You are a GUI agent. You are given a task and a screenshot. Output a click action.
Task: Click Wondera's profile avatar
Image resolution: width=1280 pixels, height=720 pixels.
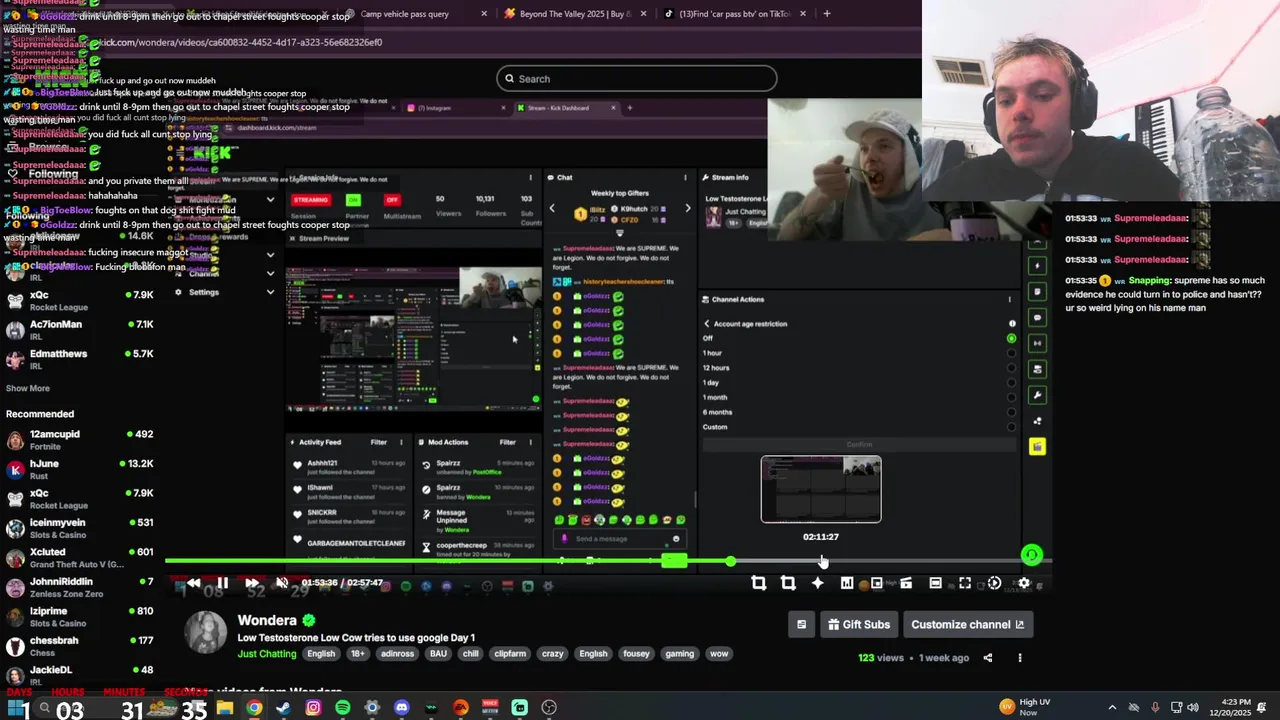[206, 633]
